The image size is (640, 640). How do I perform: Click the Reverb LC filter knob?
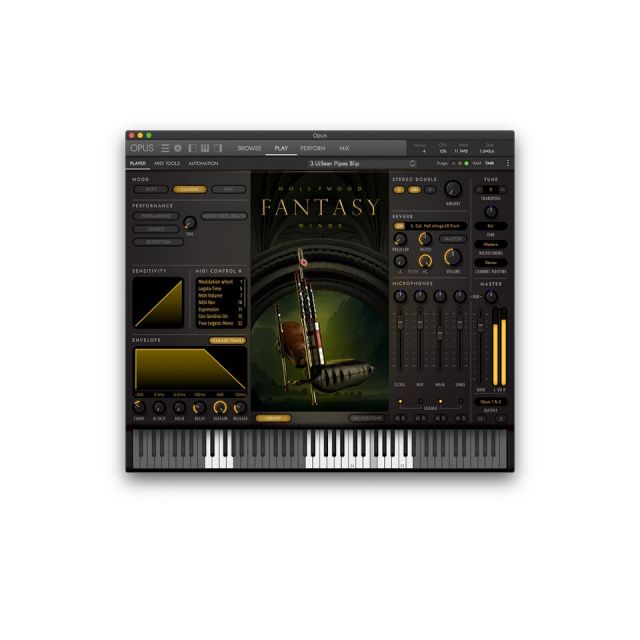[400, 260]
